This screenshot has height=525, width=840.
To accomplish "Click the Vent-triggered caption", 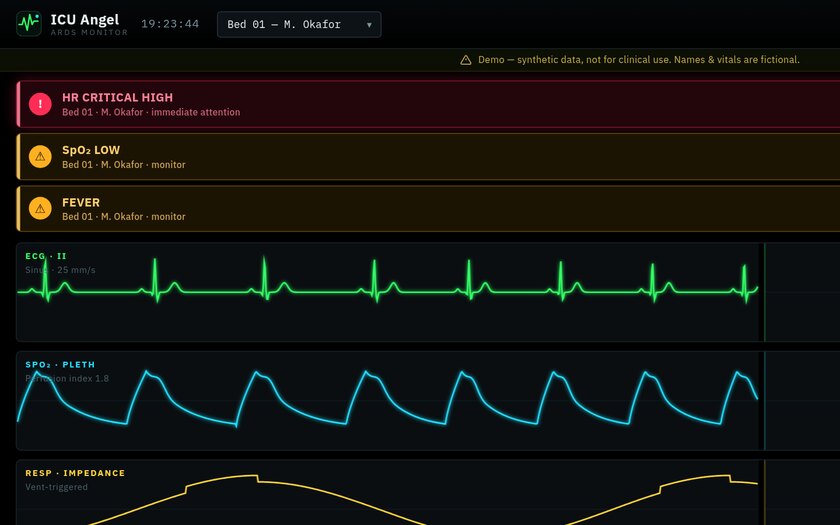I will (x=56, y=487).
